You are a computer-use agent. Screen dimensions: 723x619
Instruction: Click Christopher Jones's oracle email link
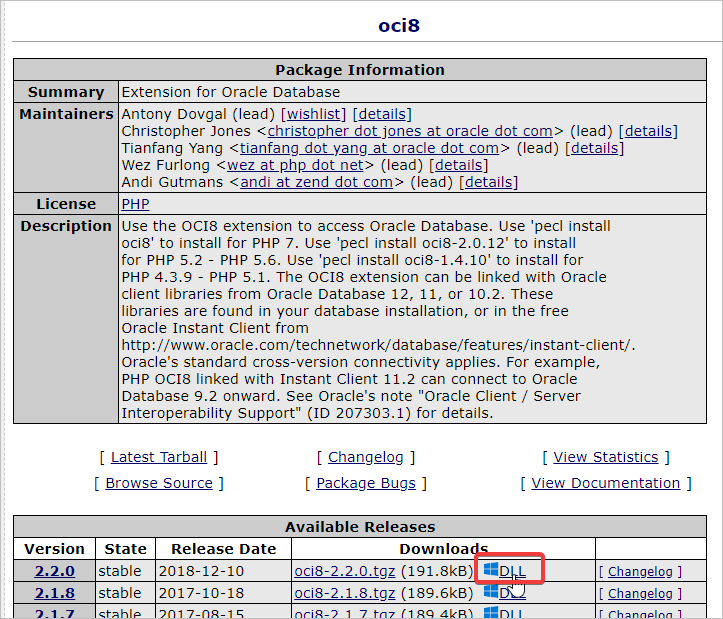click(410, 131)
